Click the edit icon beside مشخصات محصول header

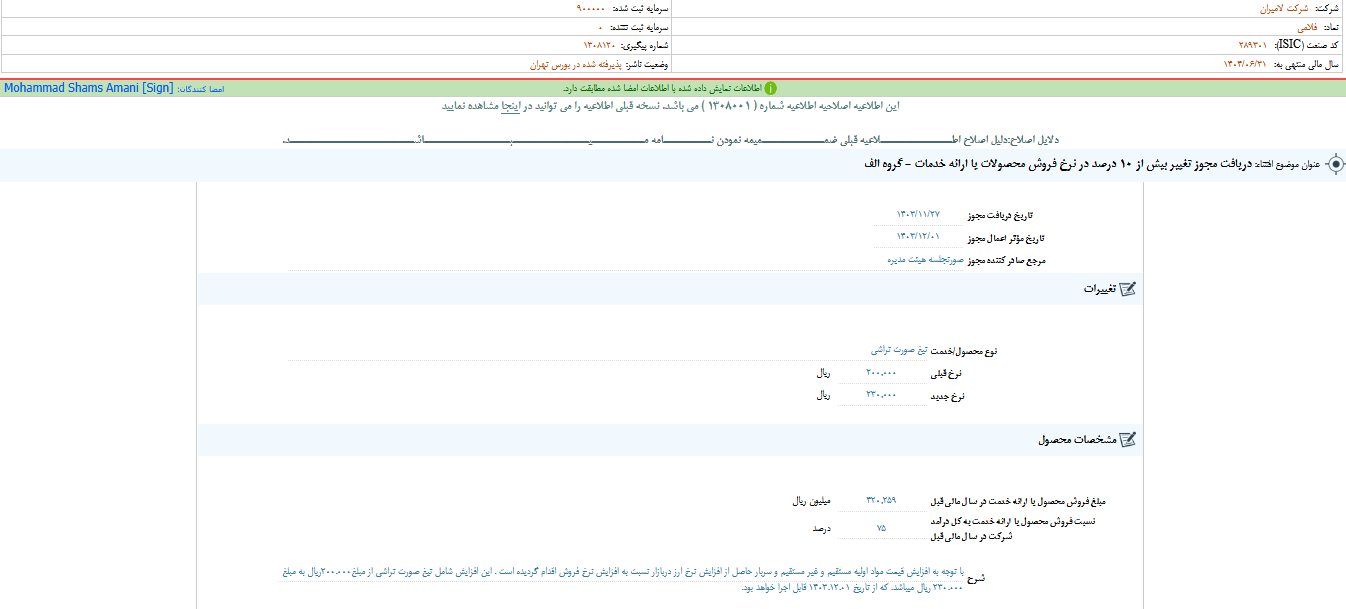coord(1129,439)
